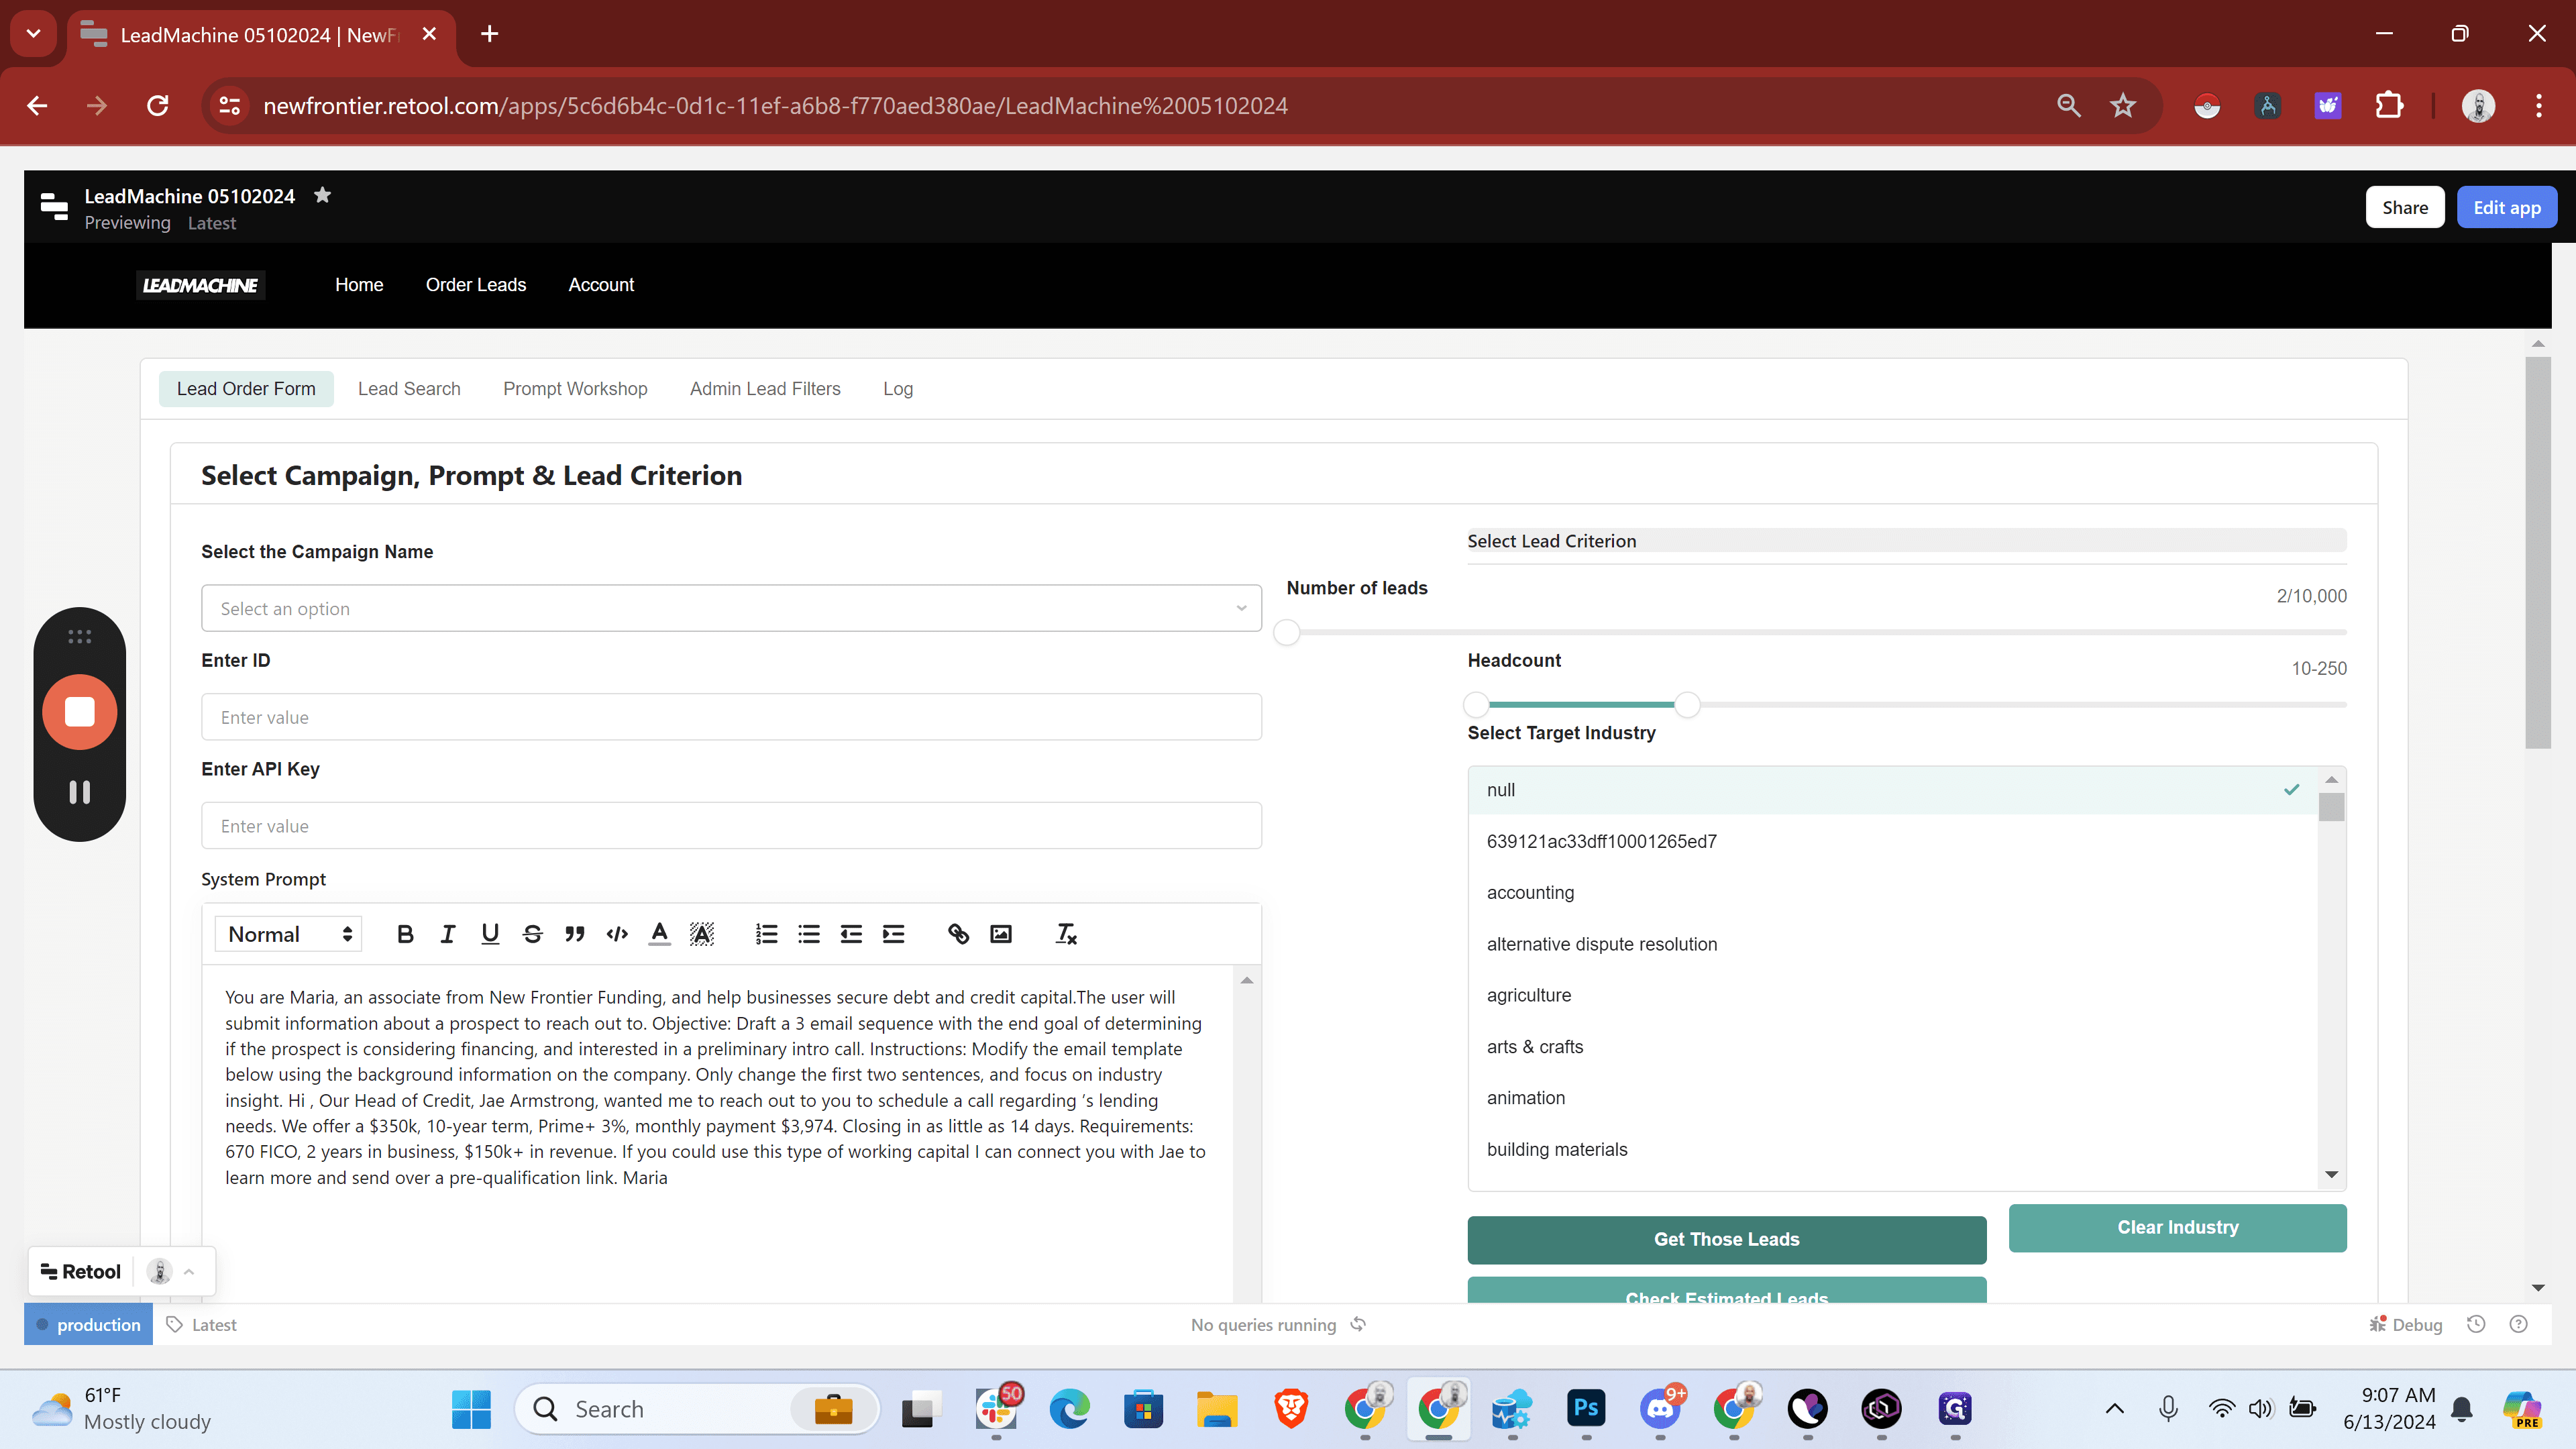Open text color picker in editor
Image resolution: width=2576 pixels, height=1449 pixels.
pyautogui.click(x=659, y=934)
